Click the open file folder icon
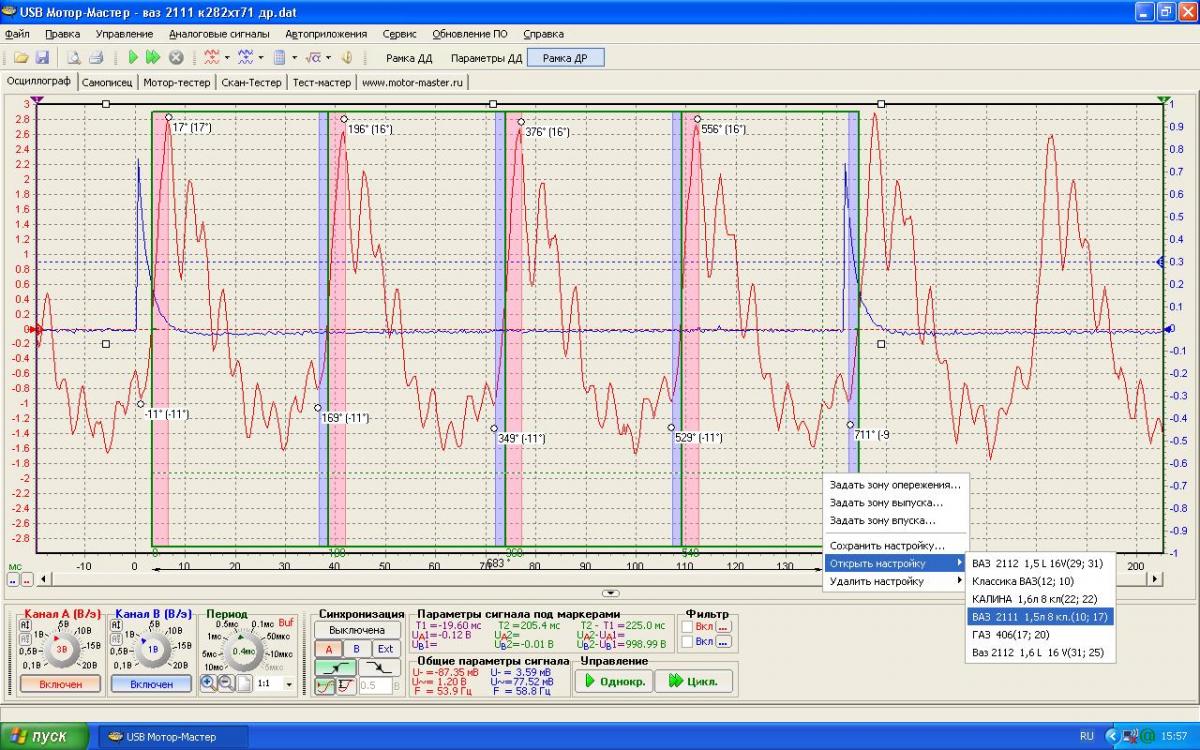Viewport: 1200px width, 750px height. pos(22,58)
